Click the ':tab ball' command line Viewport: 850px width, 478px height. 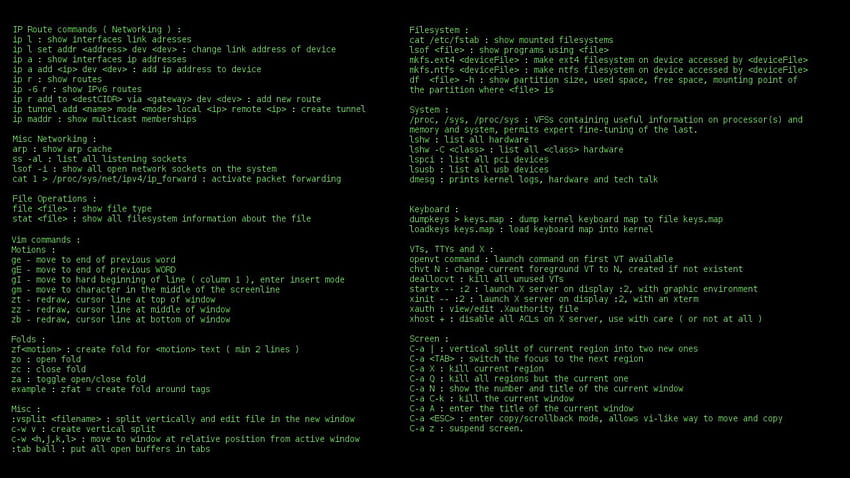[x=111, y=449]
